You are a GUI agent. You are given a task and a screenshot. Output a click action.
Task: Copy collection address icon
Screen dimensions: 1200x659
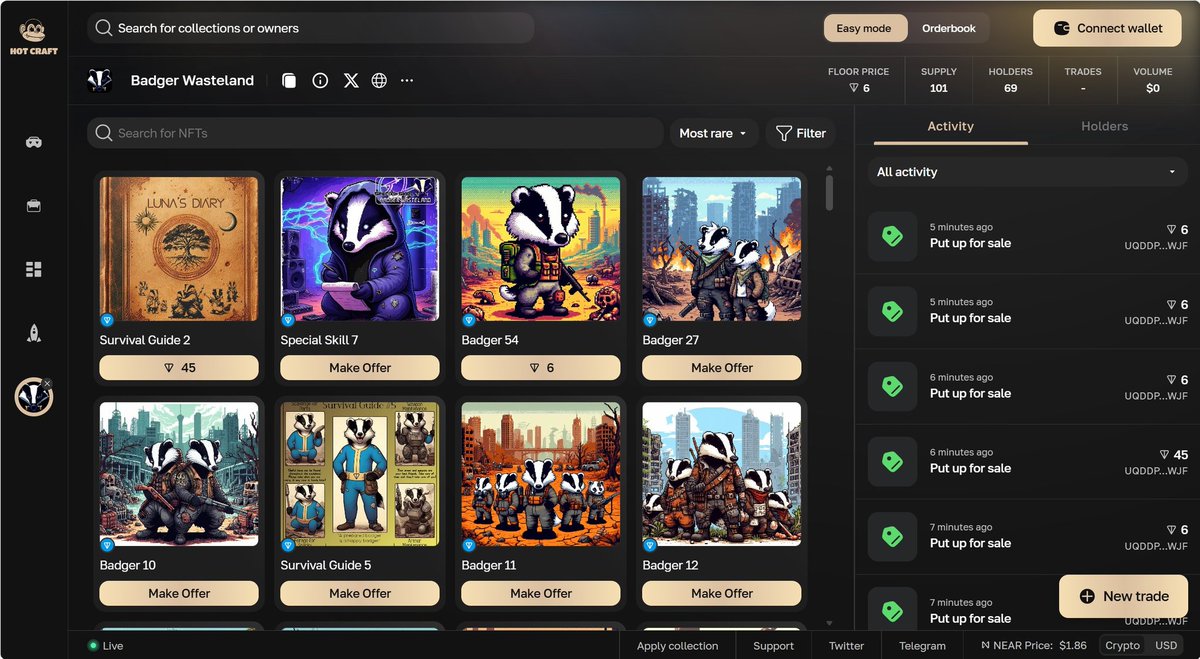pos(289,81)
